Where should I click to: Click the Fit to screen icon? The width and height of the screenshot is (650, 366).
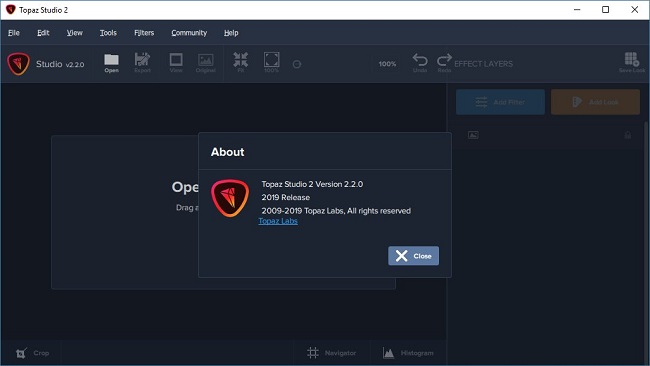[x=240, y=59]
